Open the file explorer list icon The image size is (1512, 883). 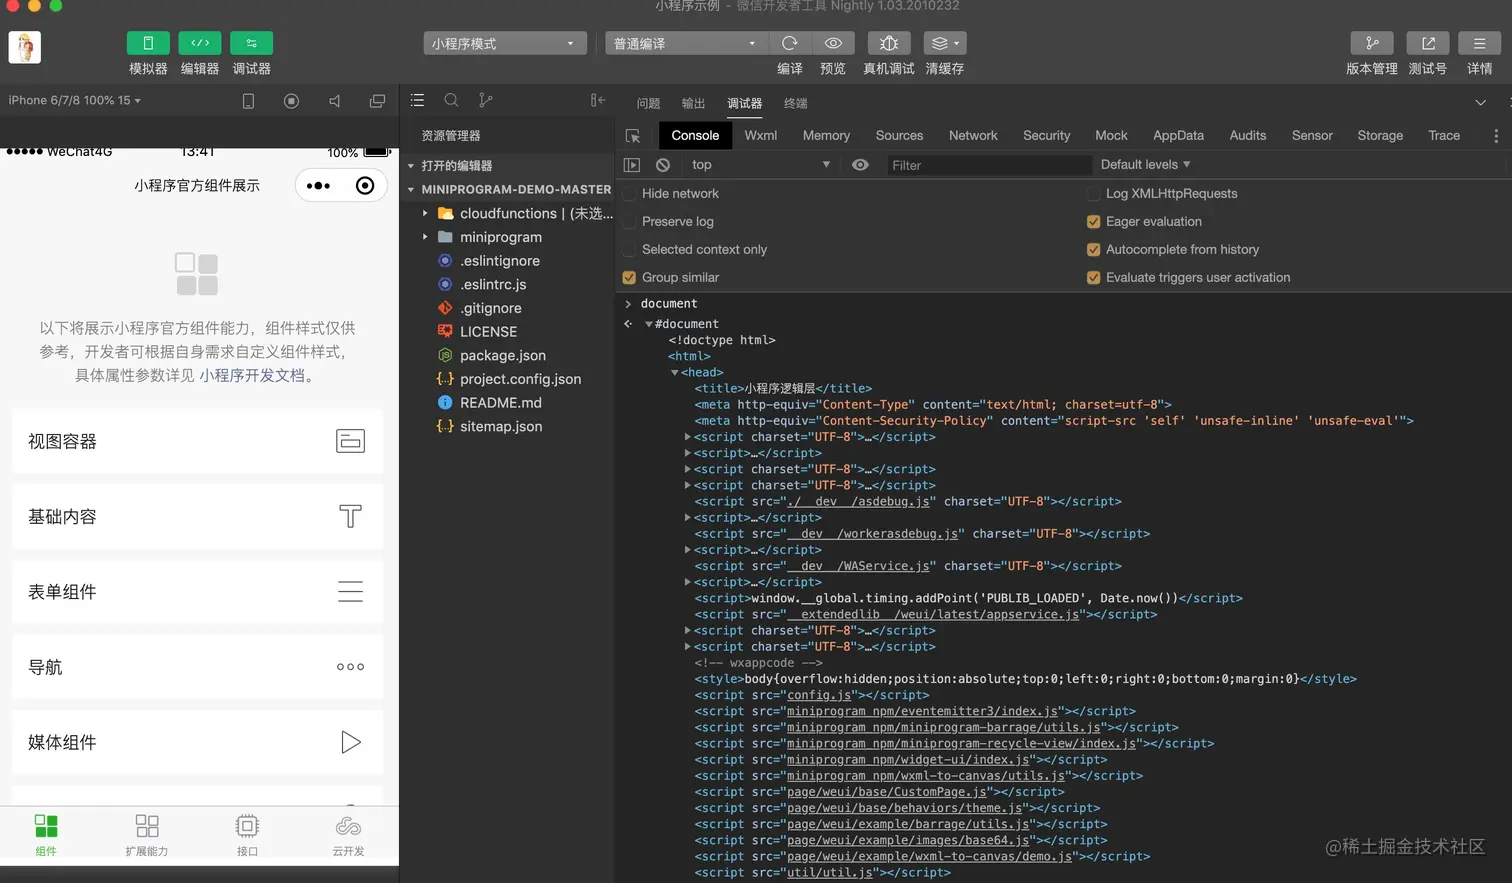coord(418,100)
